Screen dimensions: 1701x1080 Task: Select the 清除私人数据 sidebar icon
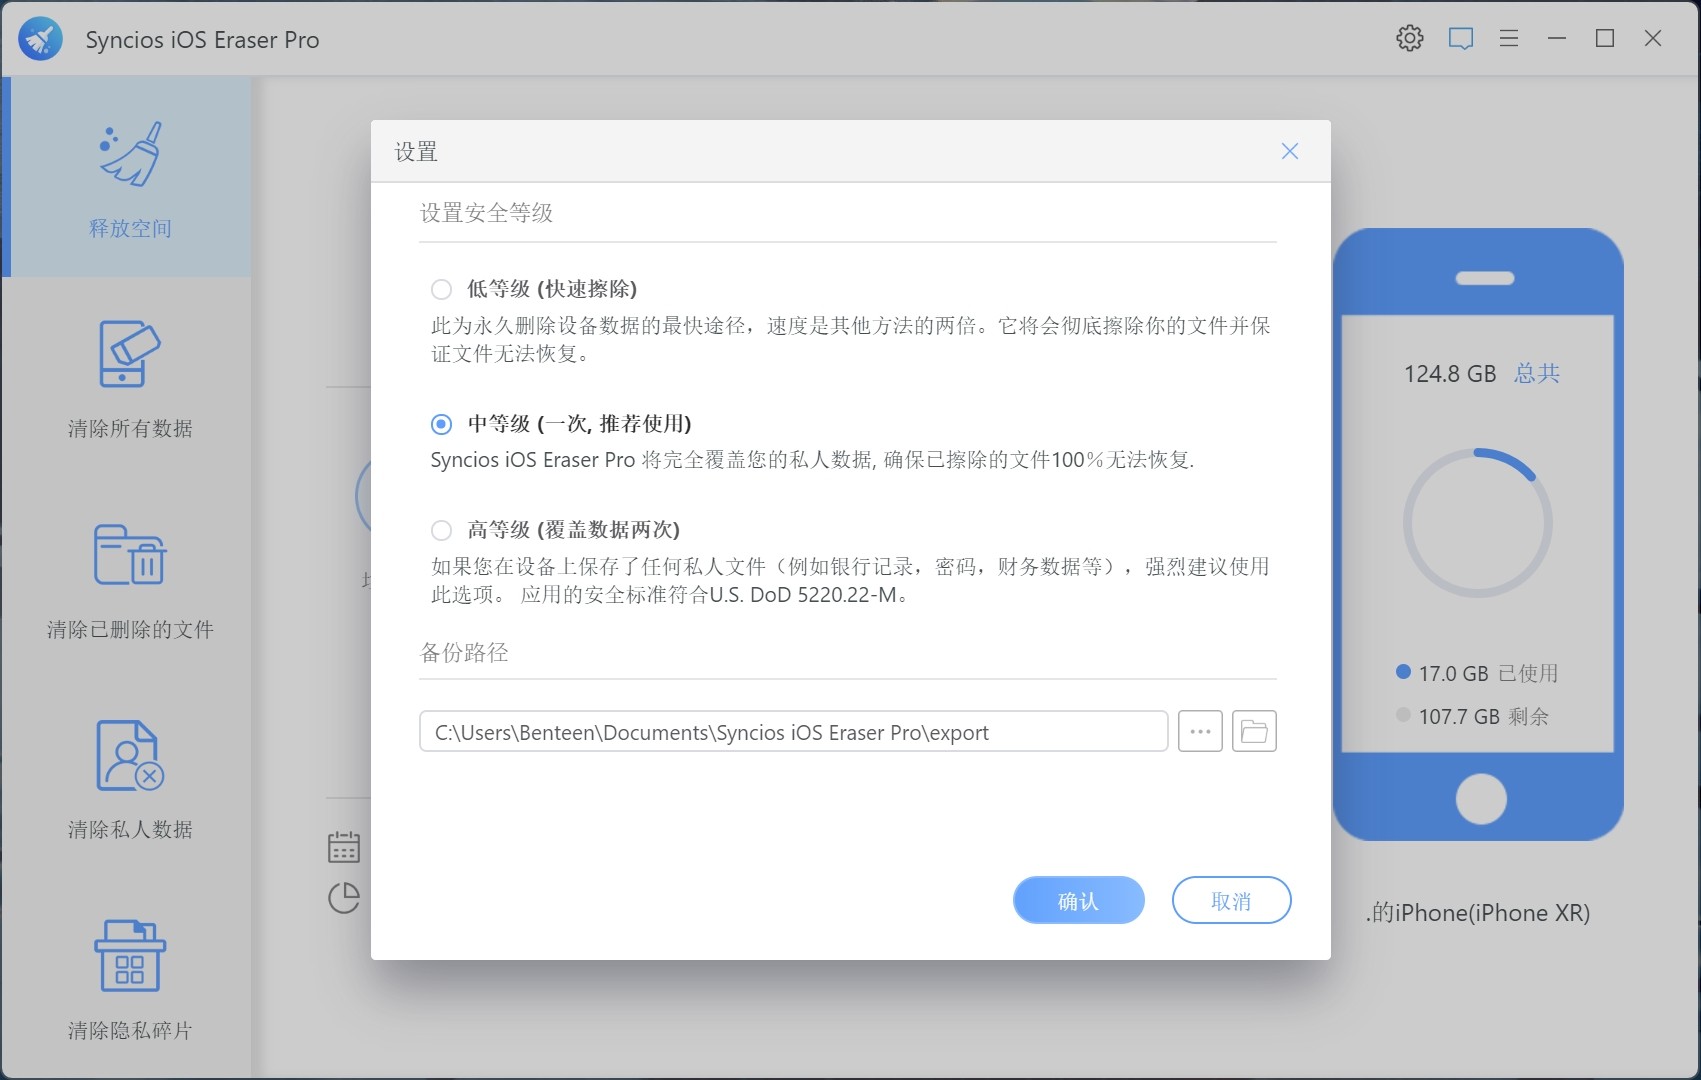click(x=130, y=755)
